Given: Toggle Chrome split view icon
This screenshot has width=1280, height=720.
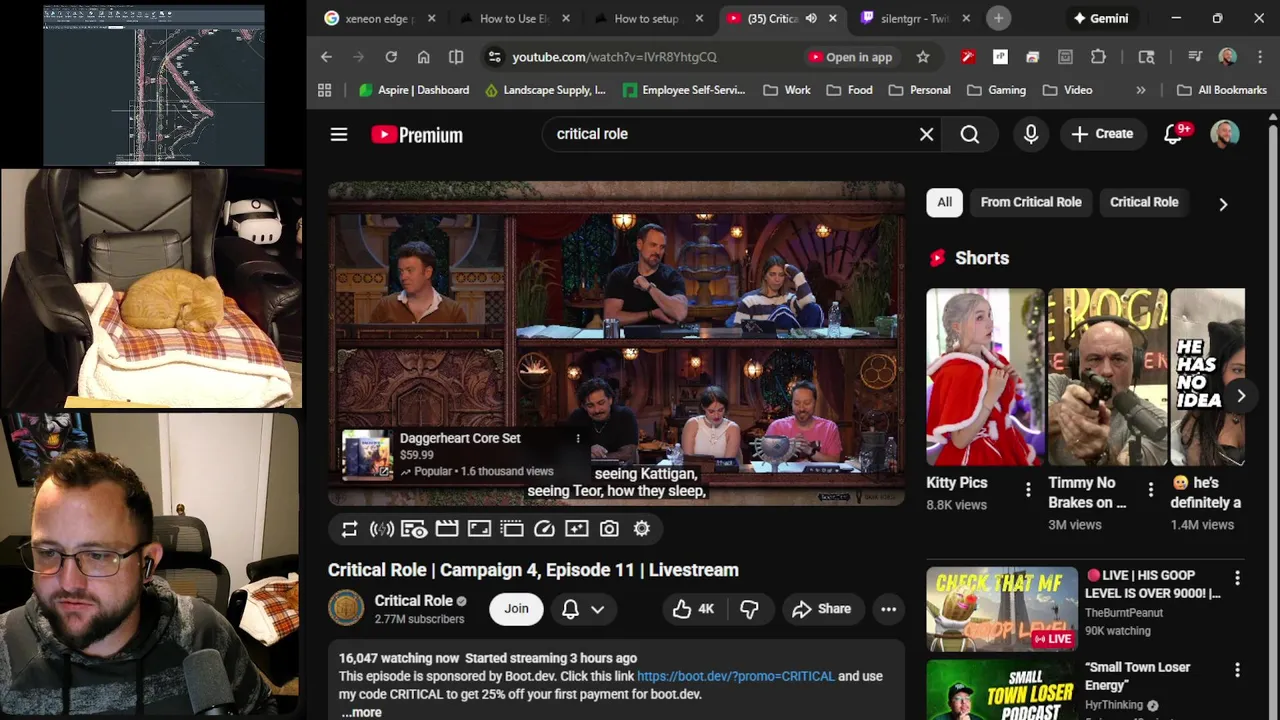Looking at the screenshot, I should 456,57.
